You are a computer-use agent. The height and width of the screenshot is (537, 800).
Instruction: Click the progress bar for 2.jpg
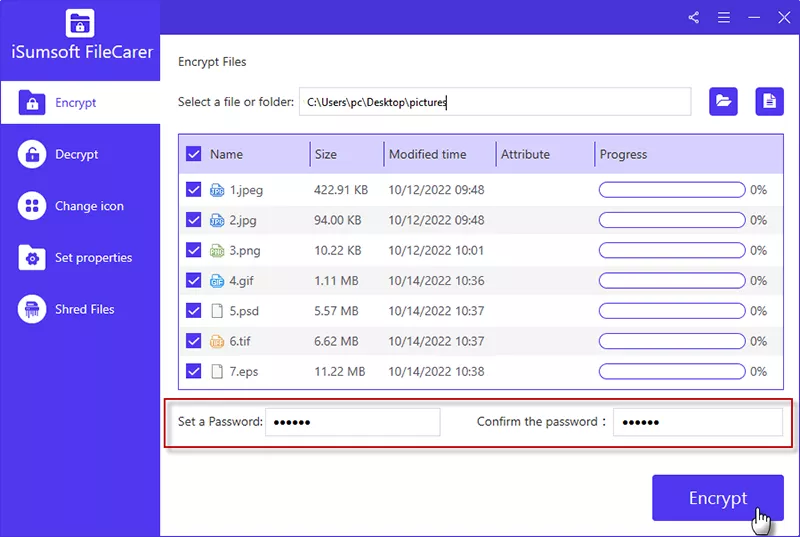tap(671, 220)
